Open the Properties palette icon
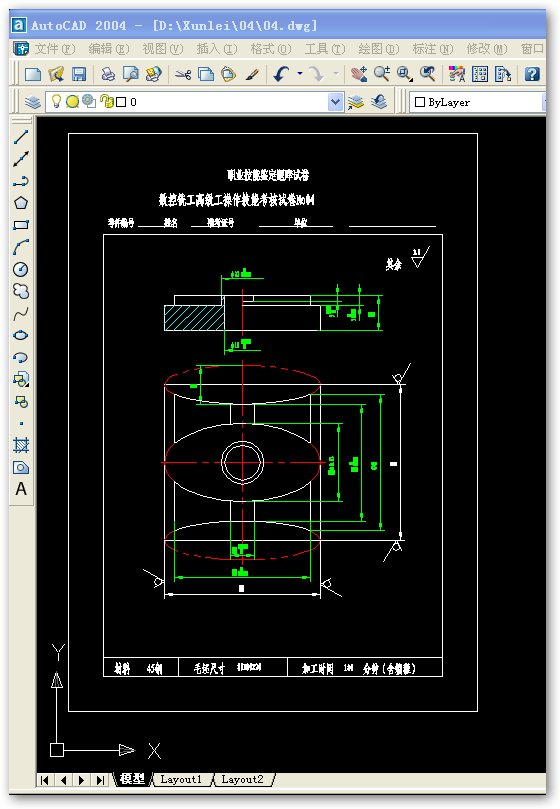This screenshot has height=809, width=560. click(x=457, y=74)
